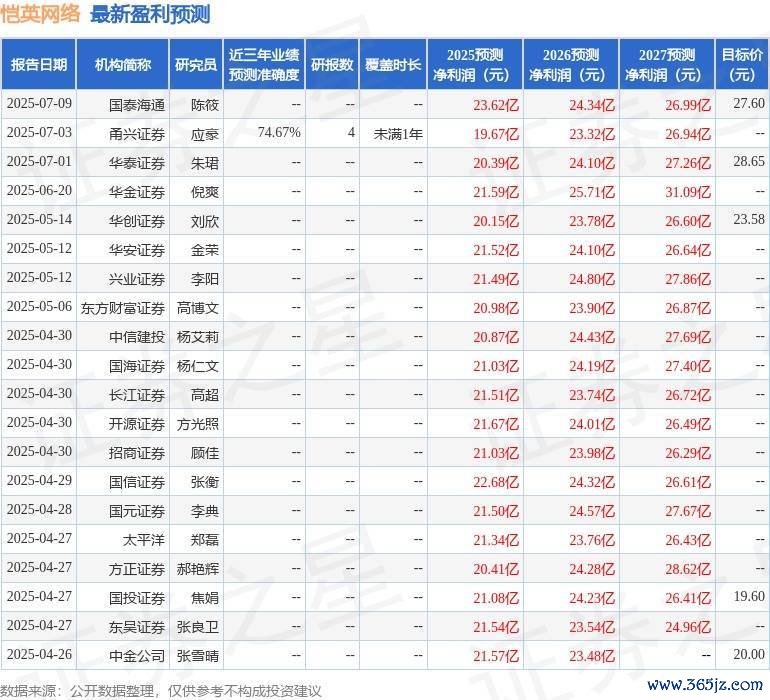Select researcher 金荣
The image size is (770, 700).
click(205, 250)
